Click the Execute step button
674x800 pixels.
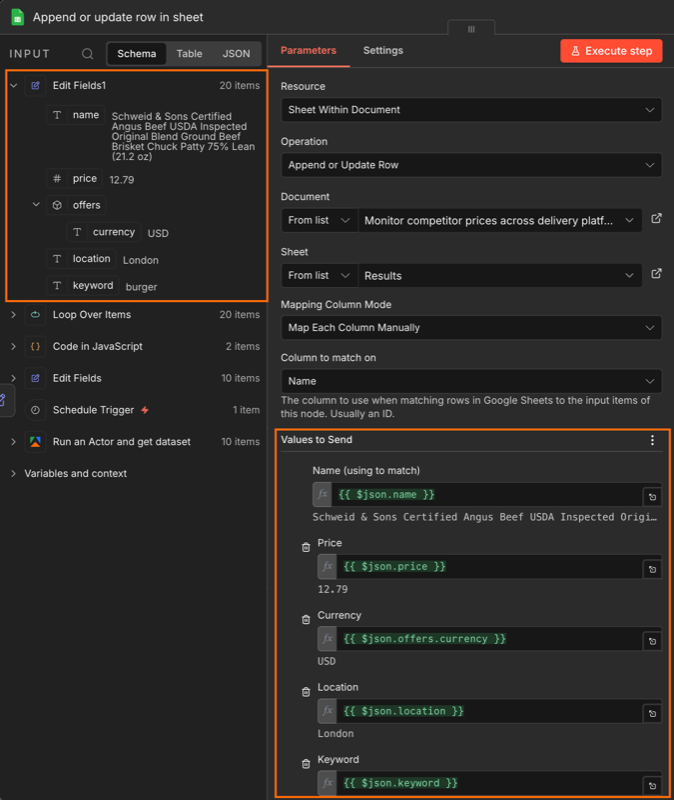point(611,51)
